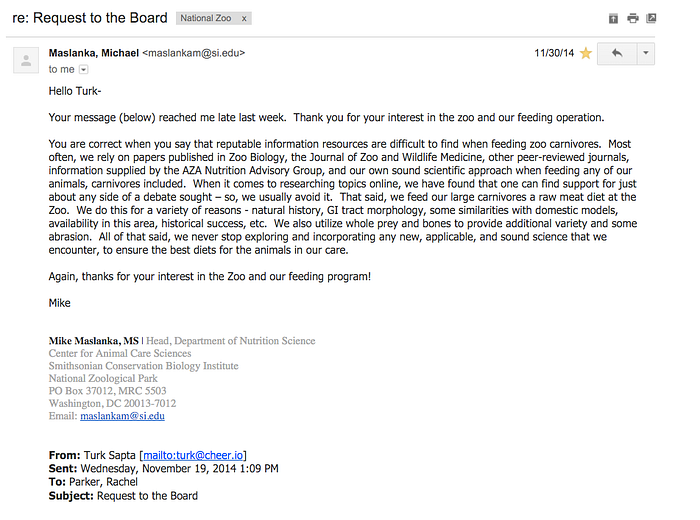Click the maslankam@si.edu link in signature
The image size is (700, 520).
coord(122,416)
